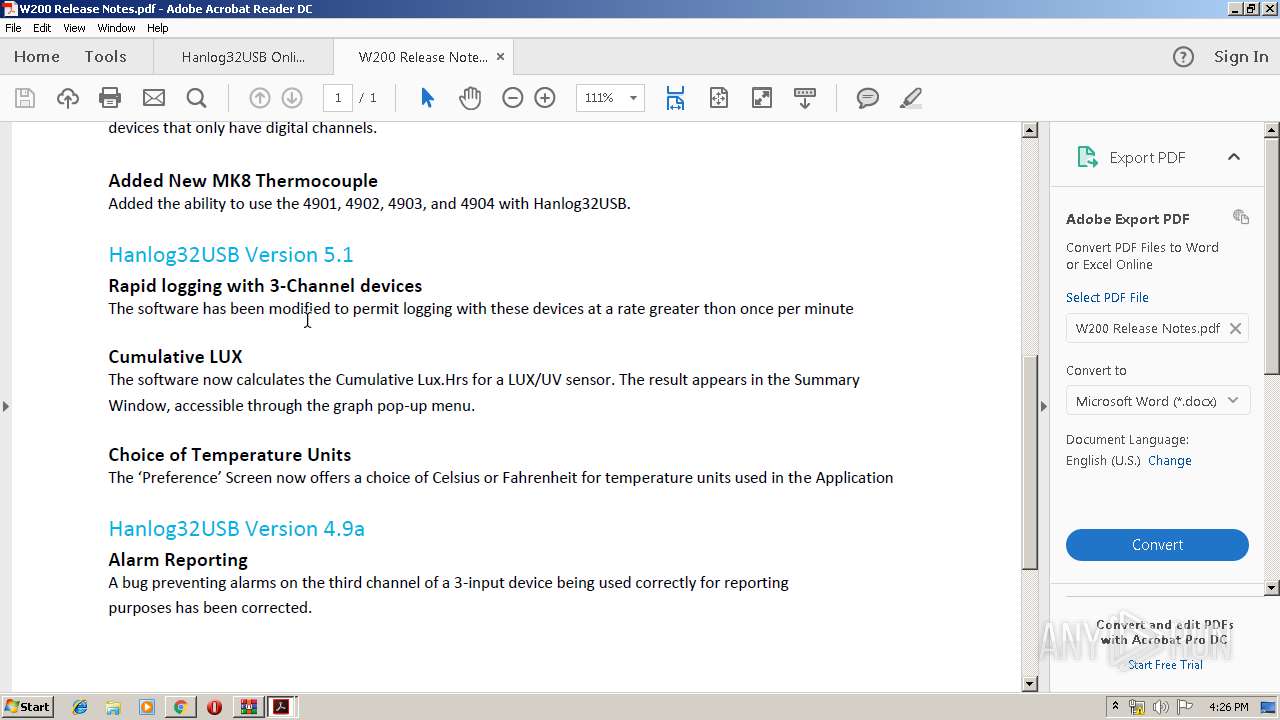Open the Windows Start button
The width and height of the screenshot is (1280, 720).
(x=28, y=707)
